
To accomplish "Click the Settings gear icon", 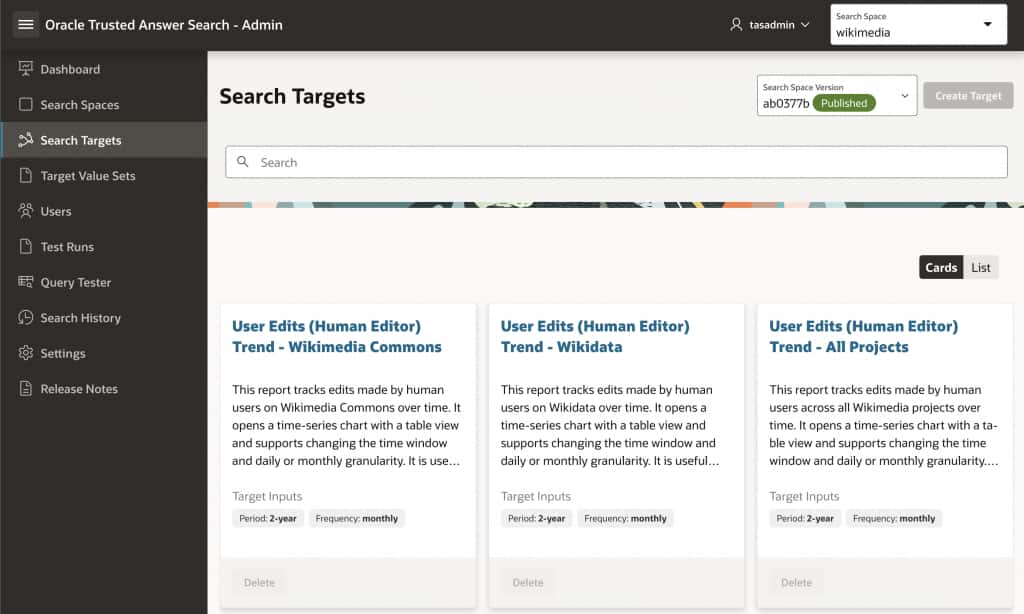I will click(x=25, y=353).
